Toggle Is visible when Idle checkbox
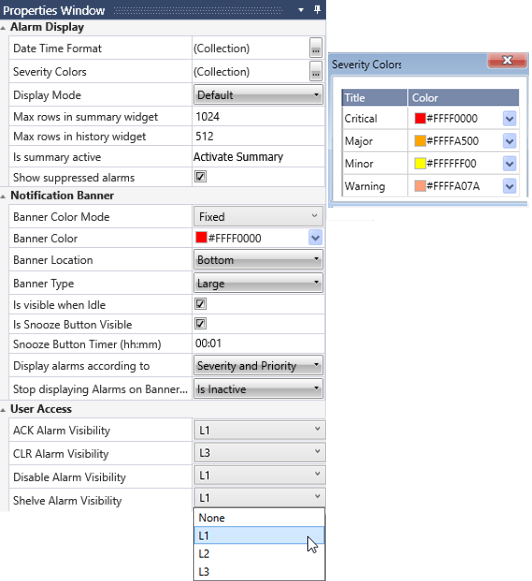This screenshot has height=581, width=532. (200, 304)
